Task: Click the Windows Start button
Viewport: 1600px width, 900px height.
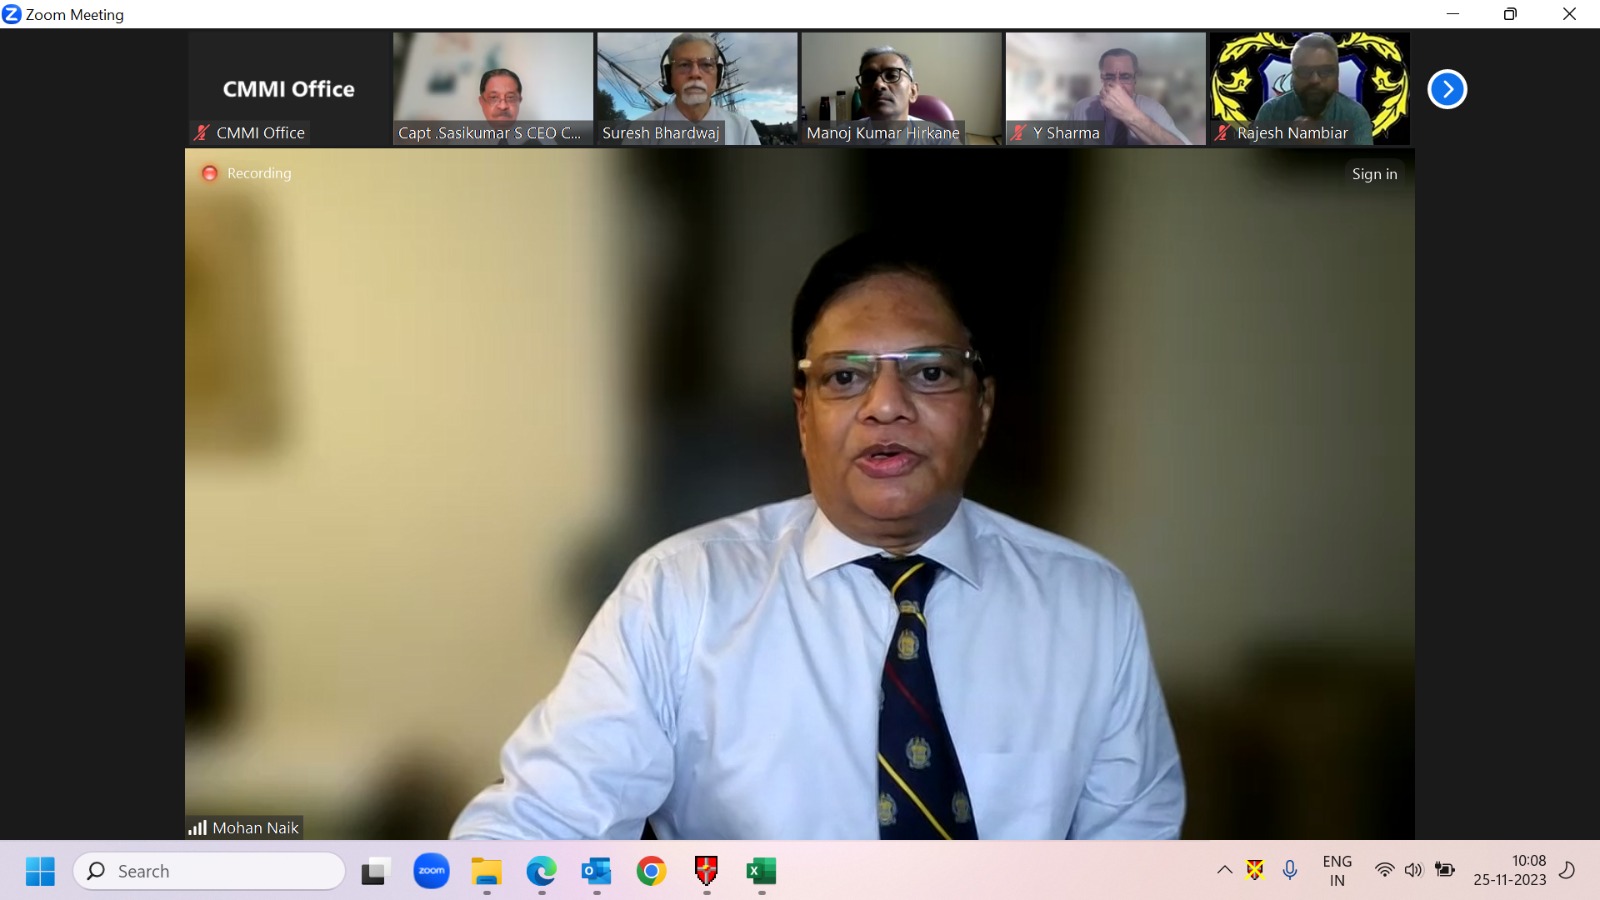Action: point(40,871)
